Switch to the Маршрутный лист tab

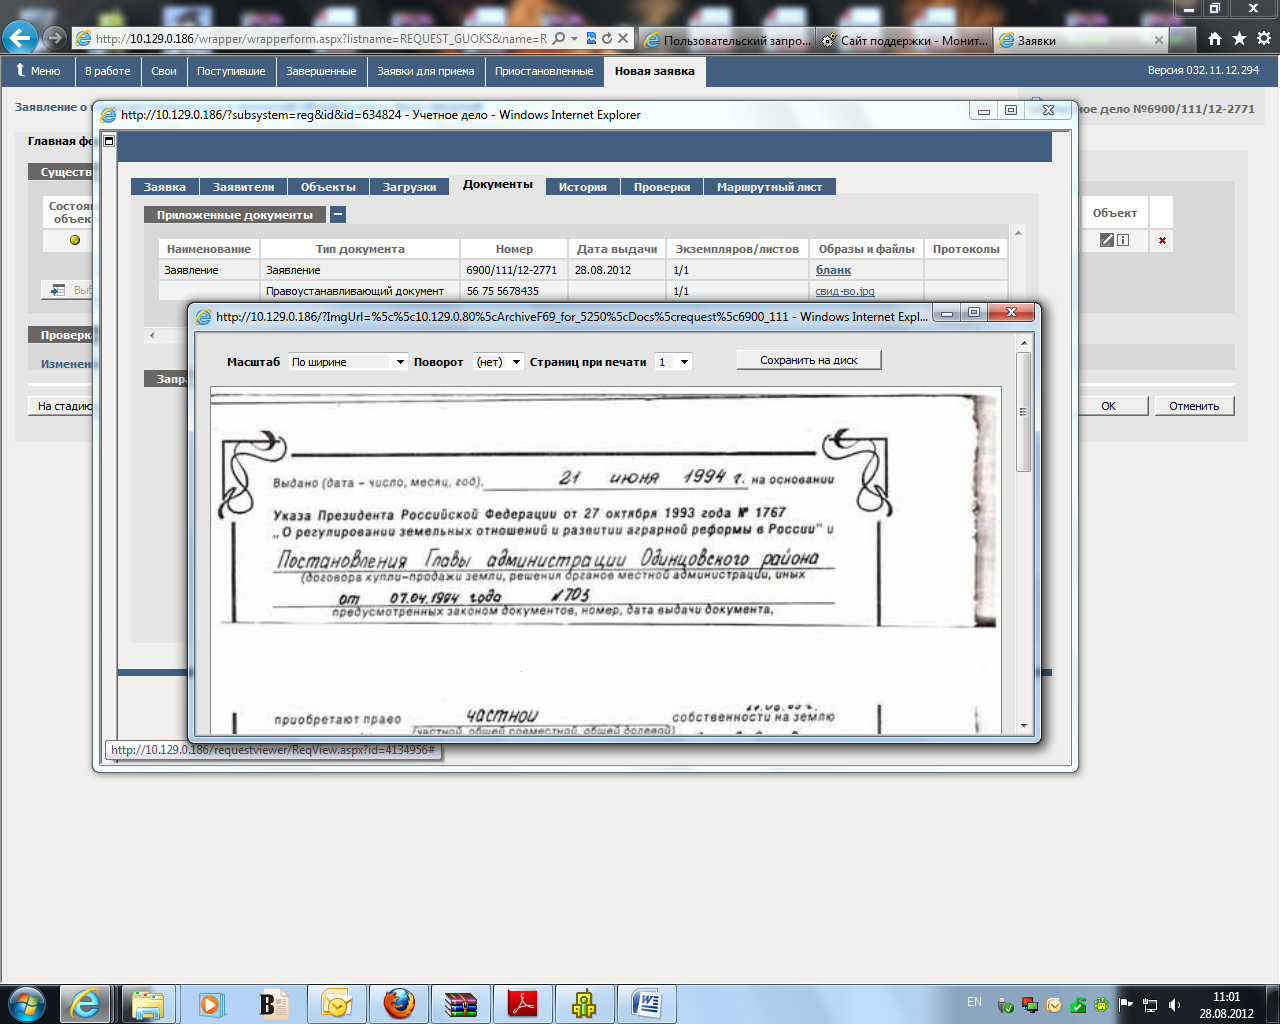click(x=770, y=187)
